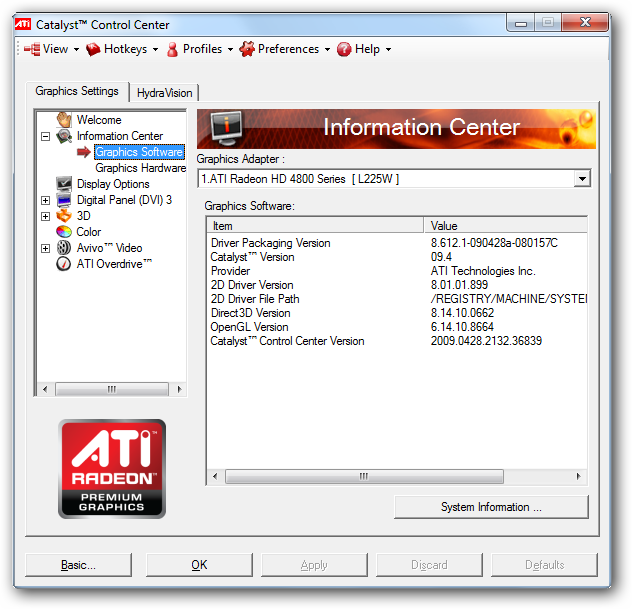Click the Discard button
Screen dimensions: 632x609
[x=429, y=565]
